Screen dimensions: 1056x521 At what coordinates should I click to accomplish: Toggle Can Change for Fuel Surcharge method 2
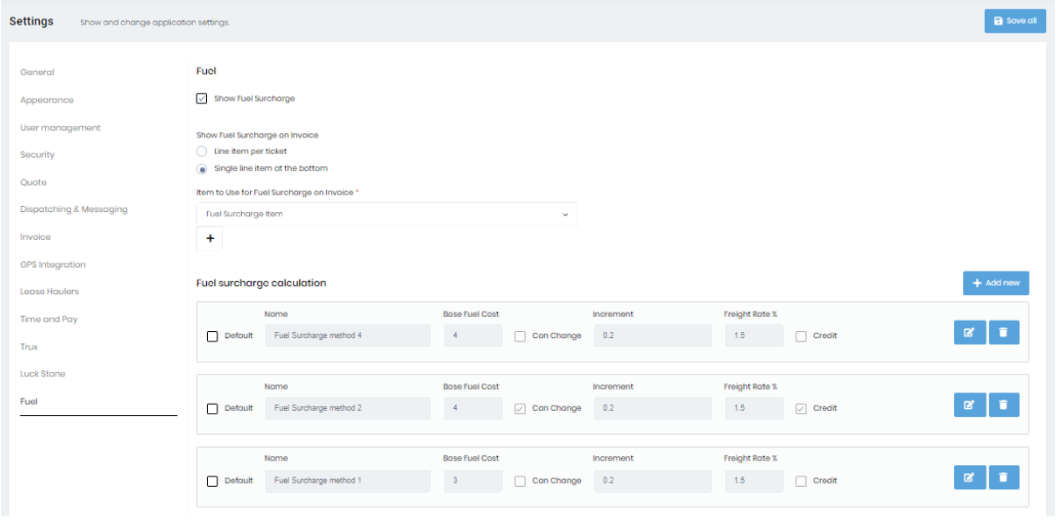coord(520,409)
